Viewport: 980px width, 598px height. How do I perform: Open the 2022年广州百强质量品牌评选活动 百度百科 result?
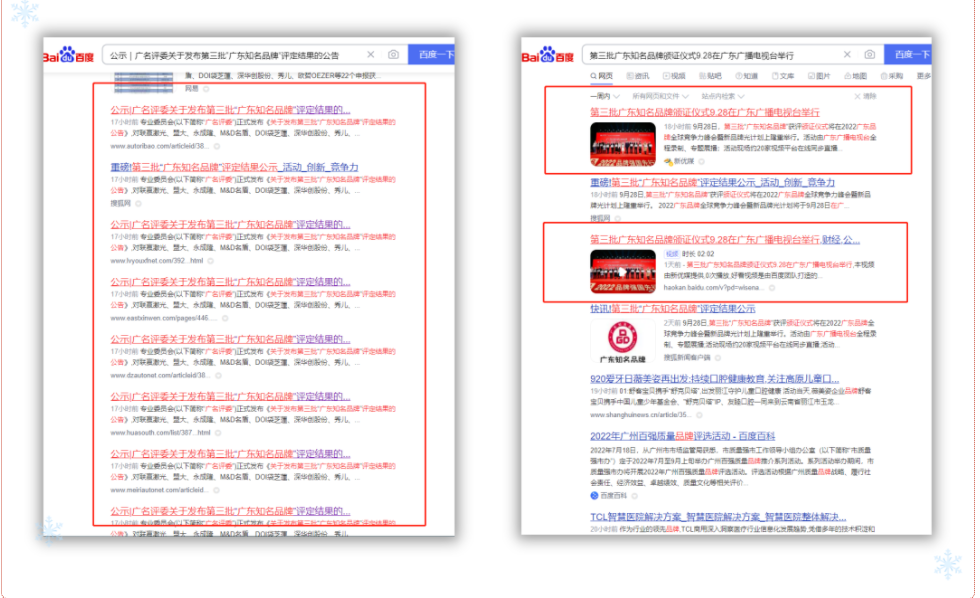[682, 436]
